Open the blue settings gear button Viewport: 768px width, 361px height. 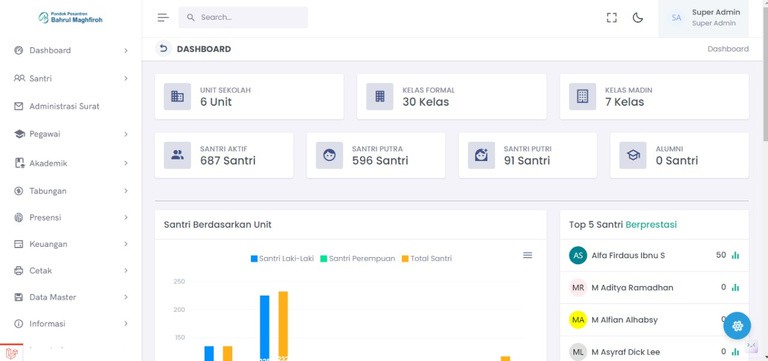point(737,326)
